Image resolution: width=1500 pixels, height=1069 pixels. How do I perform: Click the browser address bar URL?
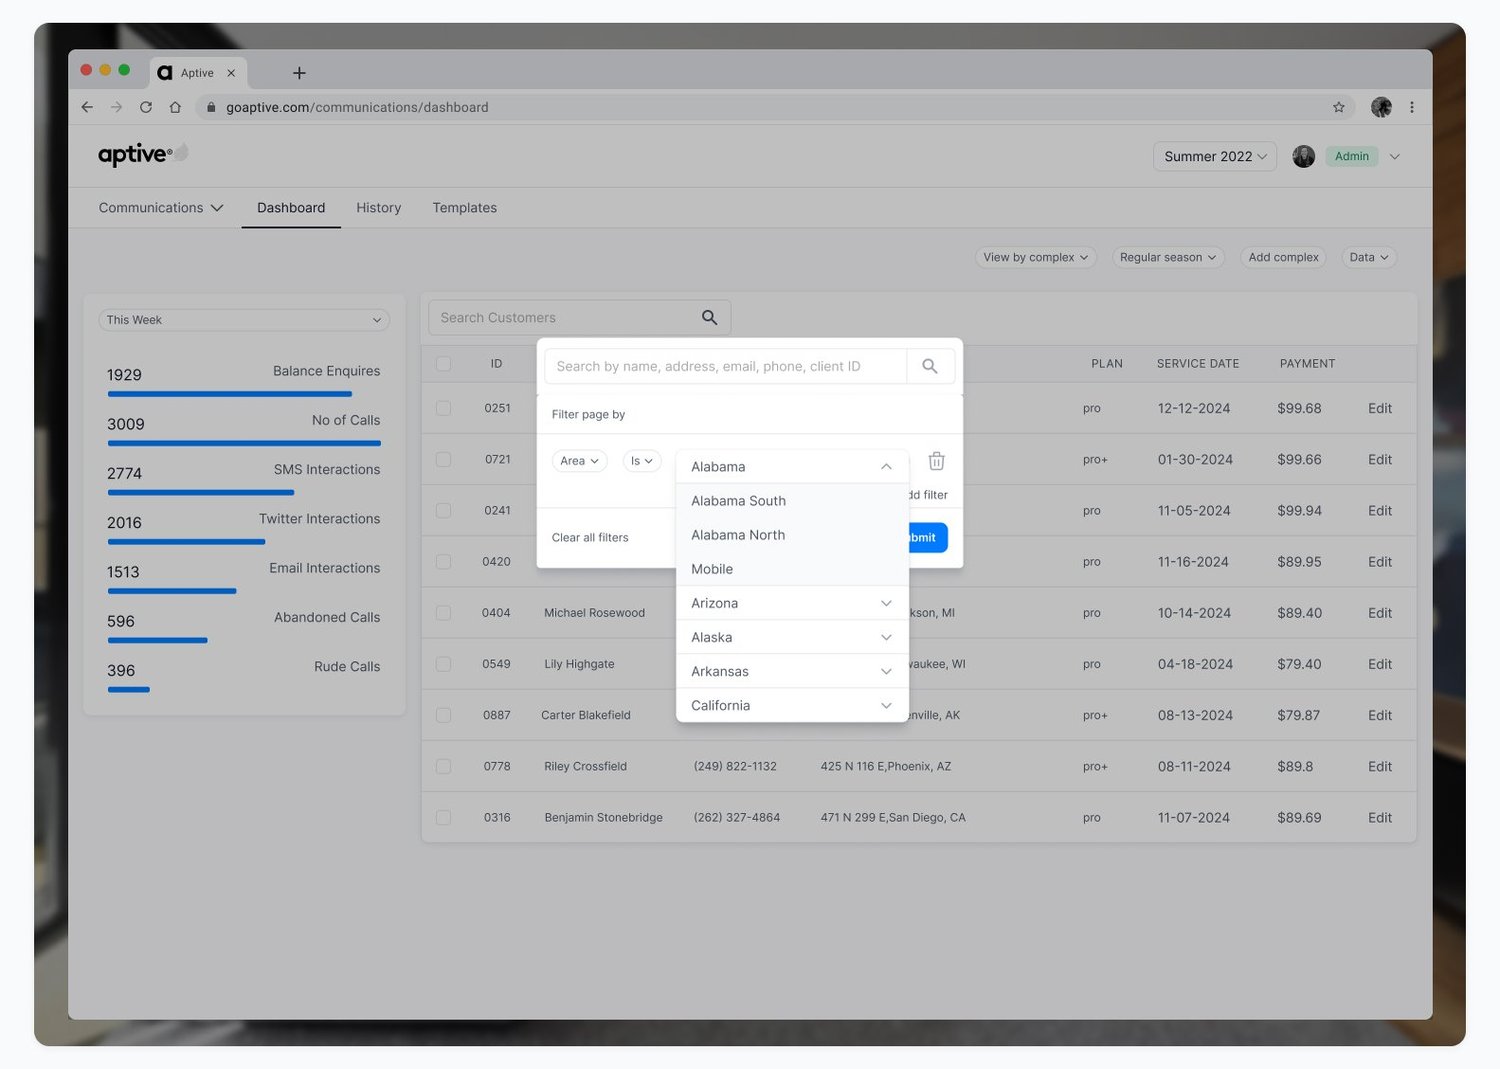(x=357, y=107)
